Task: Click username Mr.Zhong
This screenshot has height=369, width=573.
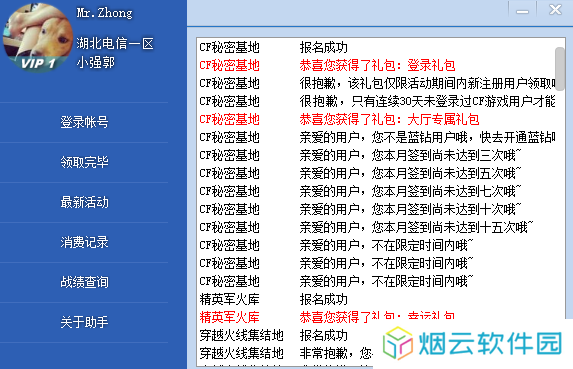Action: pos(105,13)
